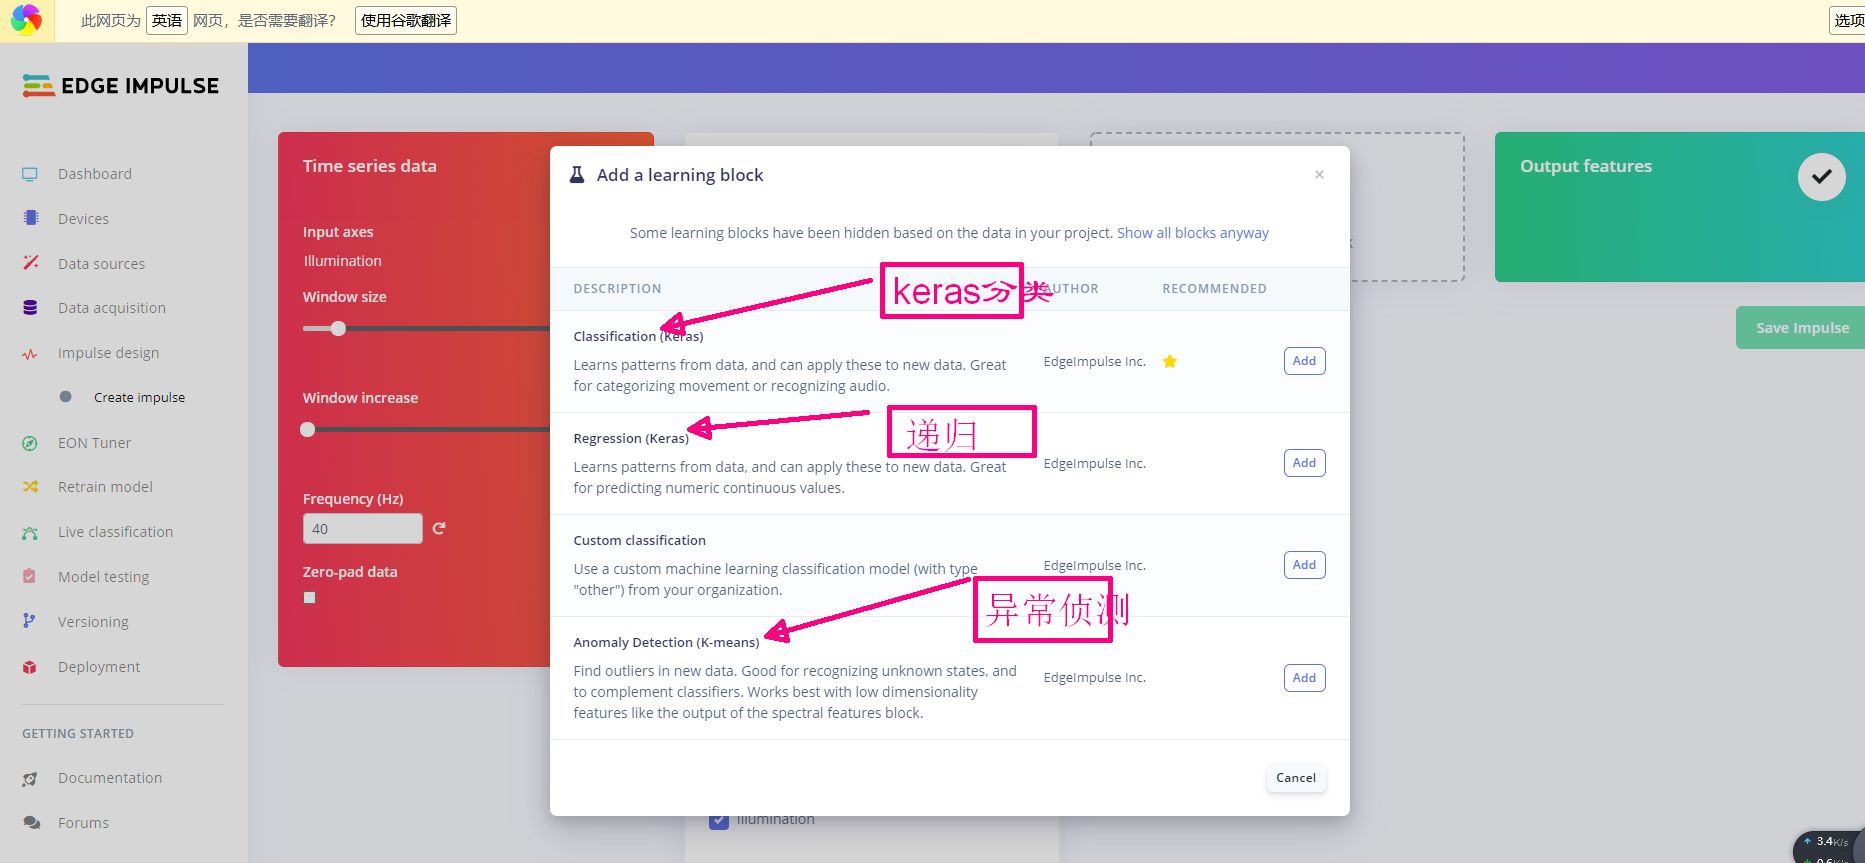Click the Google Translate button

coord(406,20)
